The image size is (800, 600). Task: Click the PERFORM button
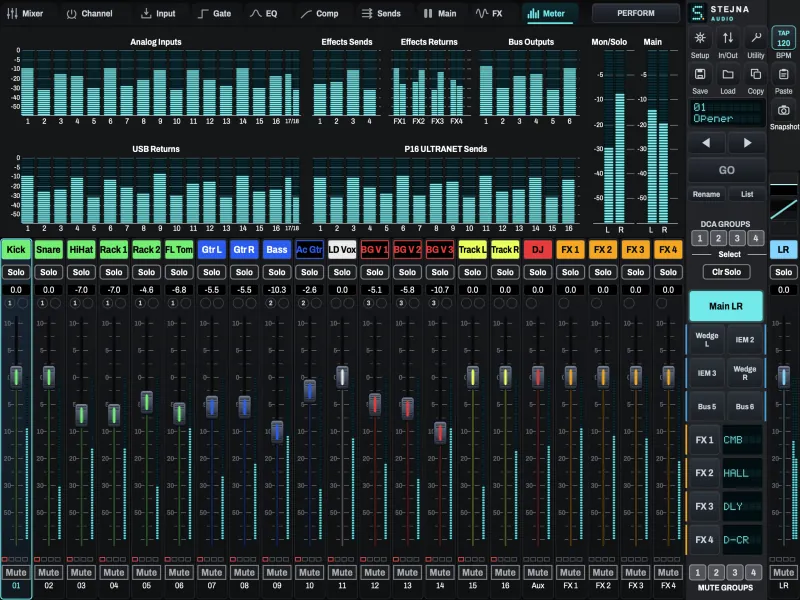[636, 13]
